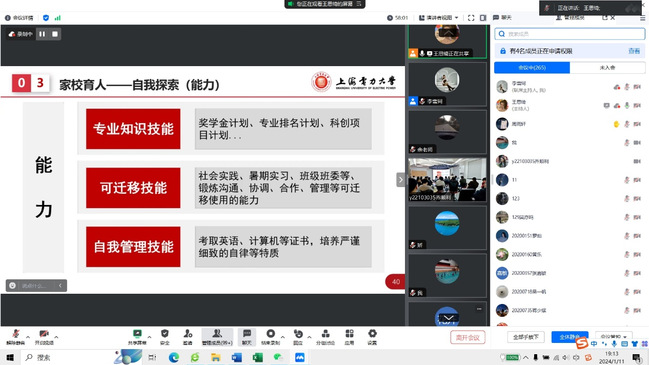Viewport: 649px width, 365px height.
Task: Open the Security shield icon in meeting toolbar
Action: 165,336
